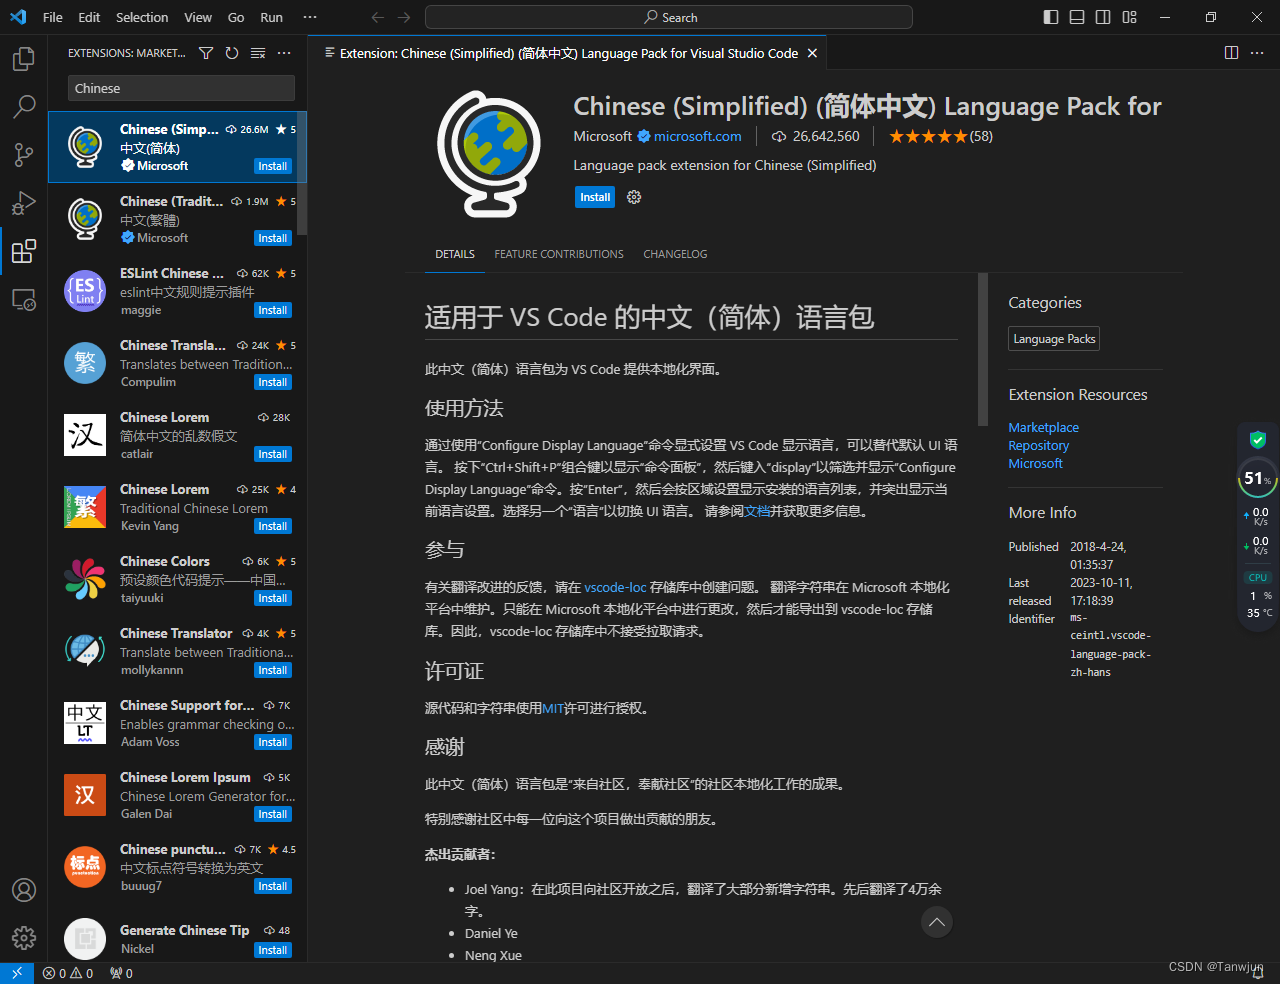Open the MIT license link
This screenshot has width=1280, height=984.
553,708
